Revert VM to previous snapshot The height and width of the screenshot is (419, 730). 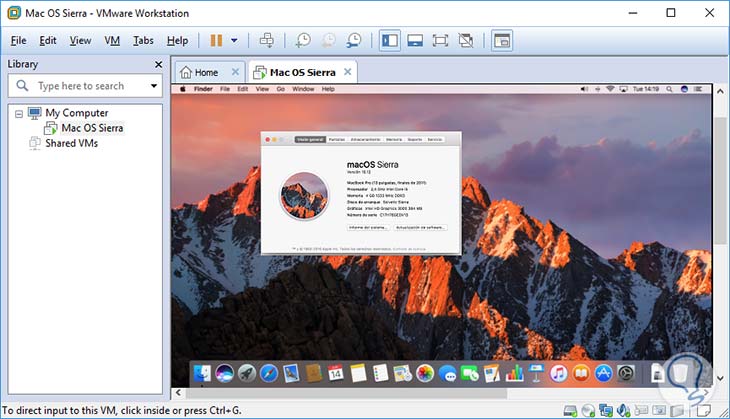click(329, 41)
